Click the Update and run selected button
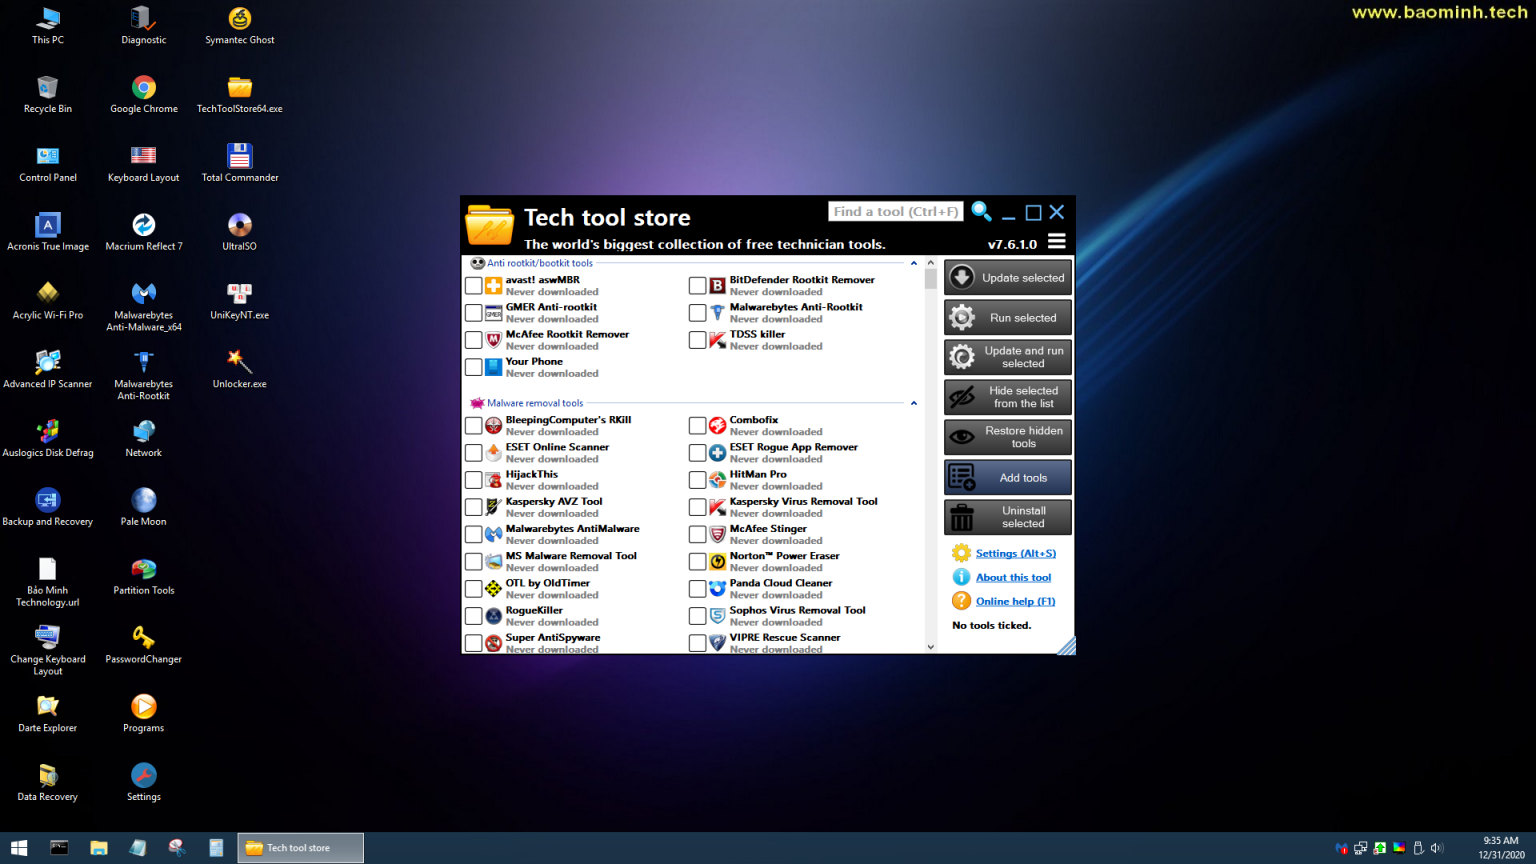The width and height of the screenshot is (1536, 864). click(x=1008, y=357)
